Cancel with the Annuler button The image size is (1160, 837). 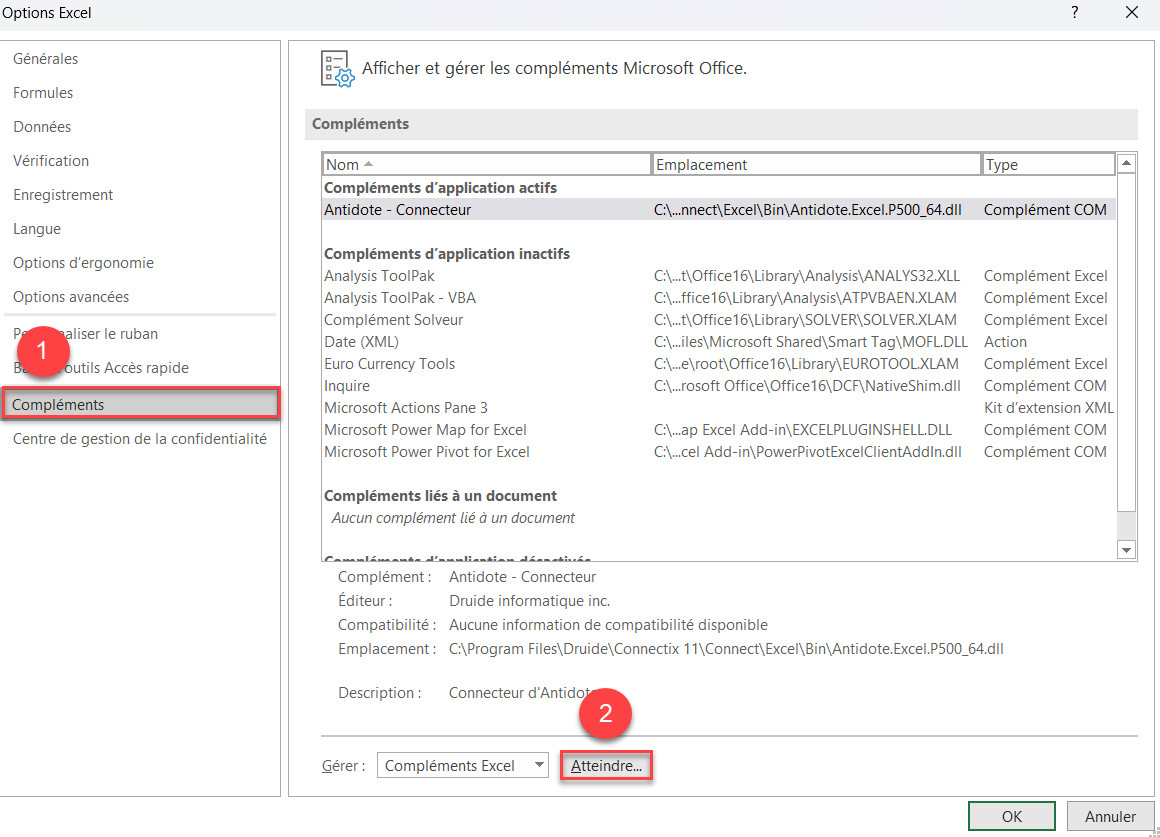pyautogui.click(x=1110, y=816)
